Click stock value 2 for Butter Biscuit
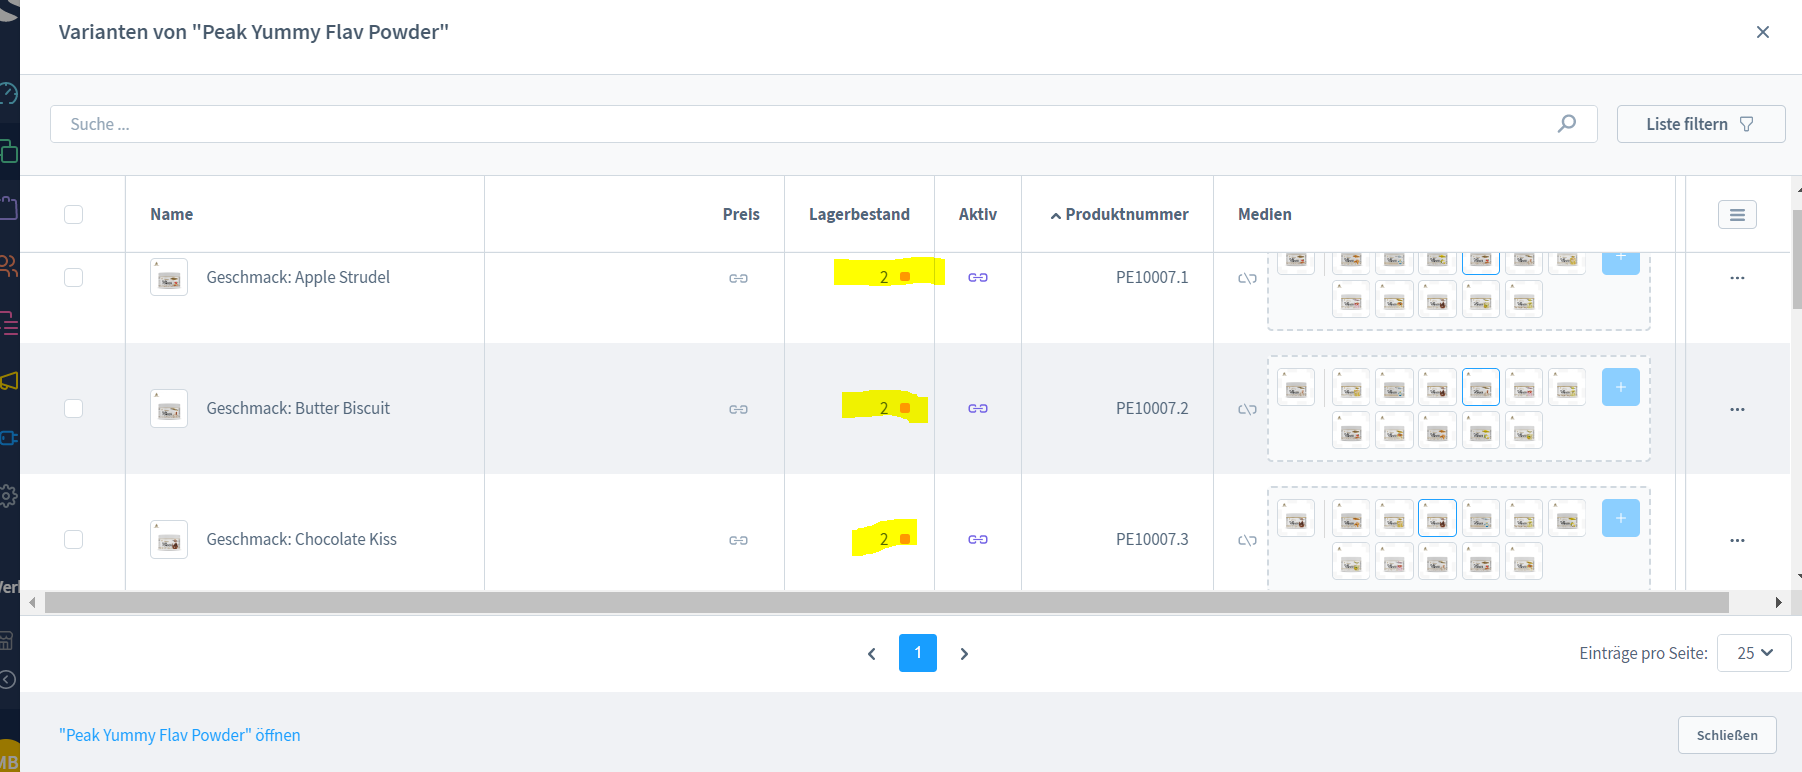The width and height of the screenshot is (1802, 772). tap(884, 408)
